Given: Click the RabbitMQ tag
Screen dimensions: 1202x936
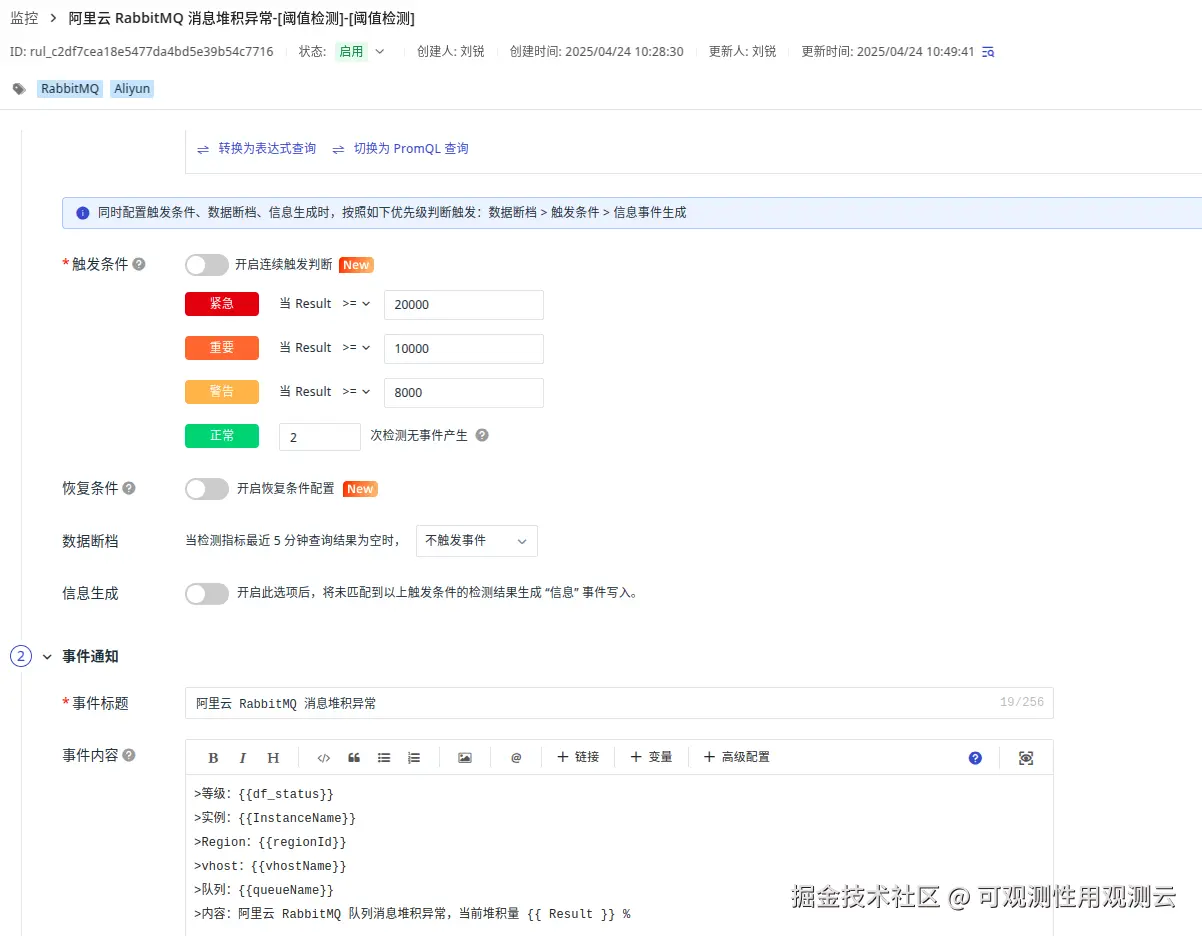Looking at the screenshot, I should [70, 89].
